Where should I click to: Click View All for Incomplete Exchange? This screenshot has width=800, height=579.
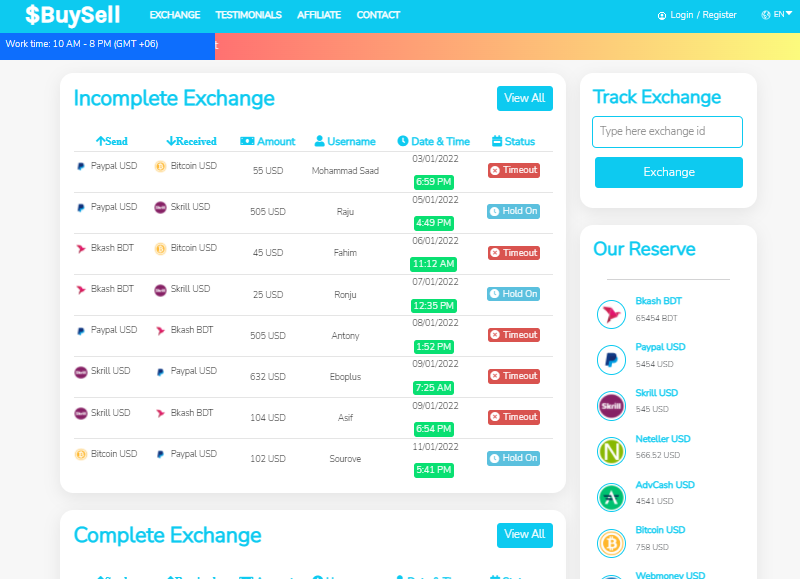click(x=524, y=98)
